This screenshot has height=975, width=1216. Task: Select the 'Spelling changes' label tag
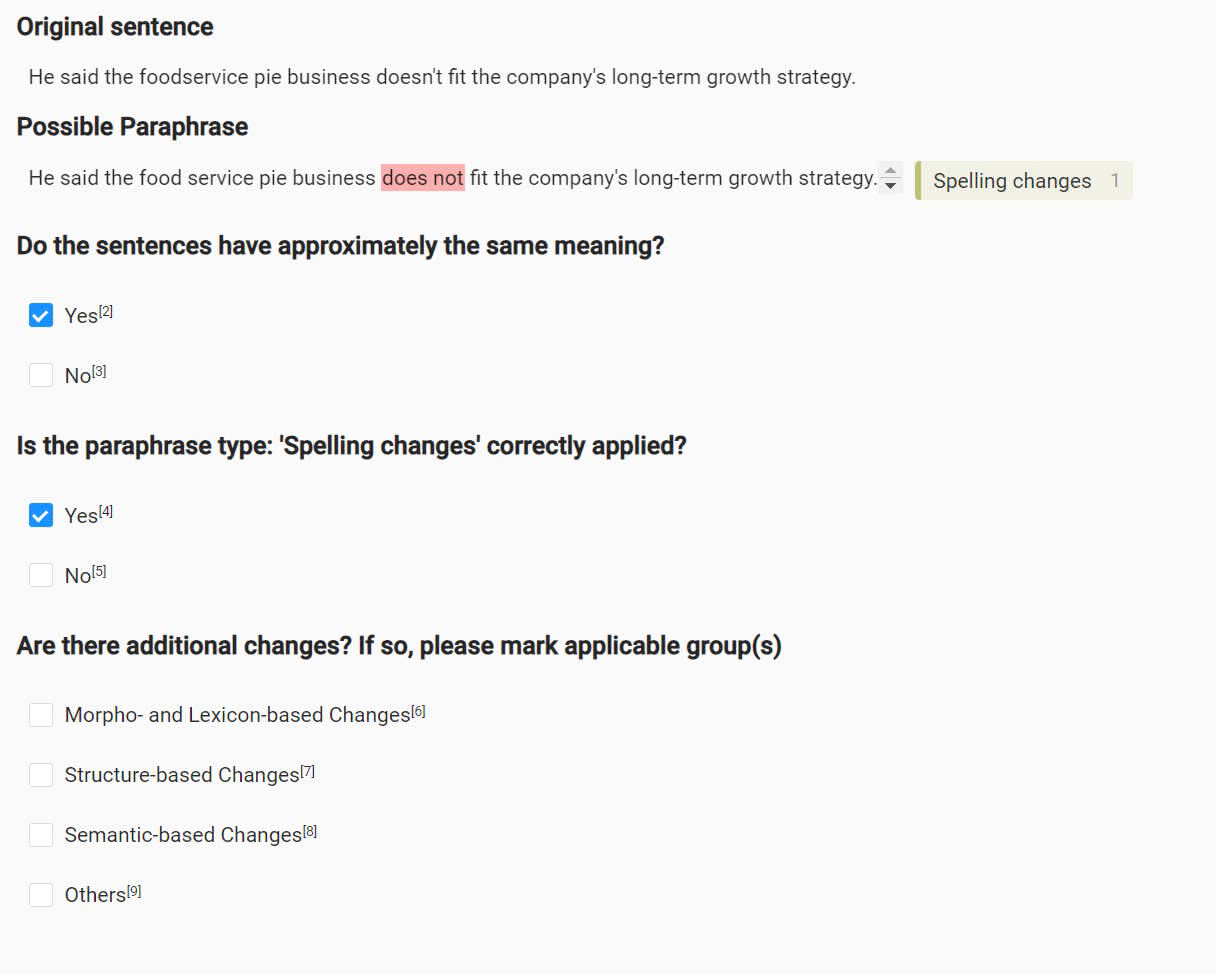pos(1011,181)
